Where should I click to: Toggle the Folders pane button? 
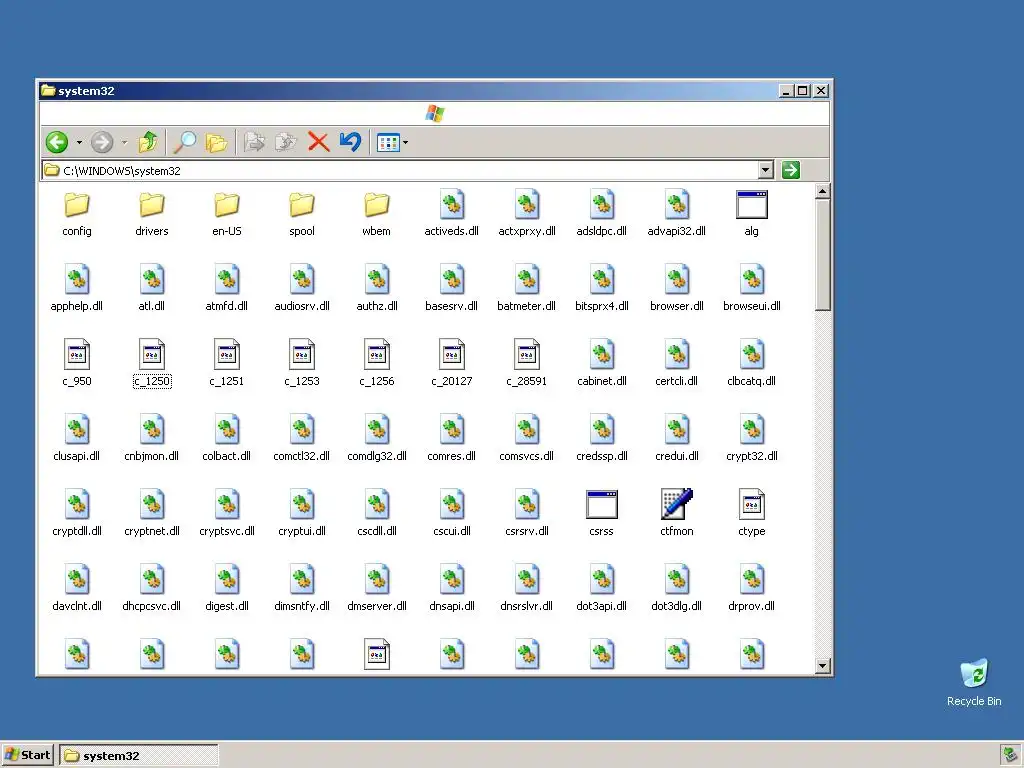pos(216,142)
